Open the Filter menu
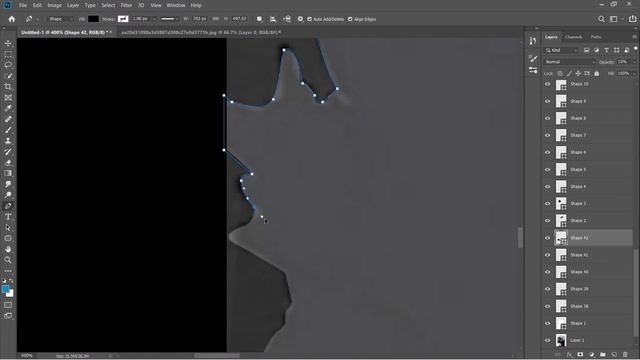Screen dimensions: 640x360 [126, 5]
